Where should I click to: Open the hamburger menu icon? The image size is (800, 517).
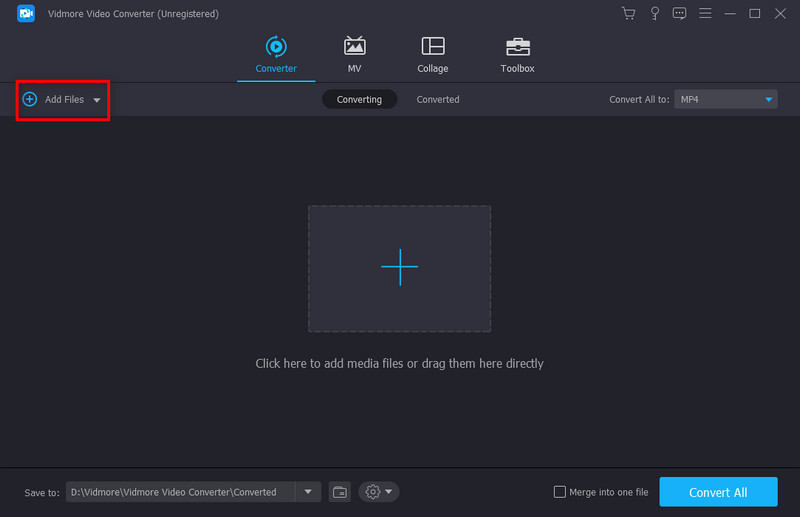pos(705,14)
